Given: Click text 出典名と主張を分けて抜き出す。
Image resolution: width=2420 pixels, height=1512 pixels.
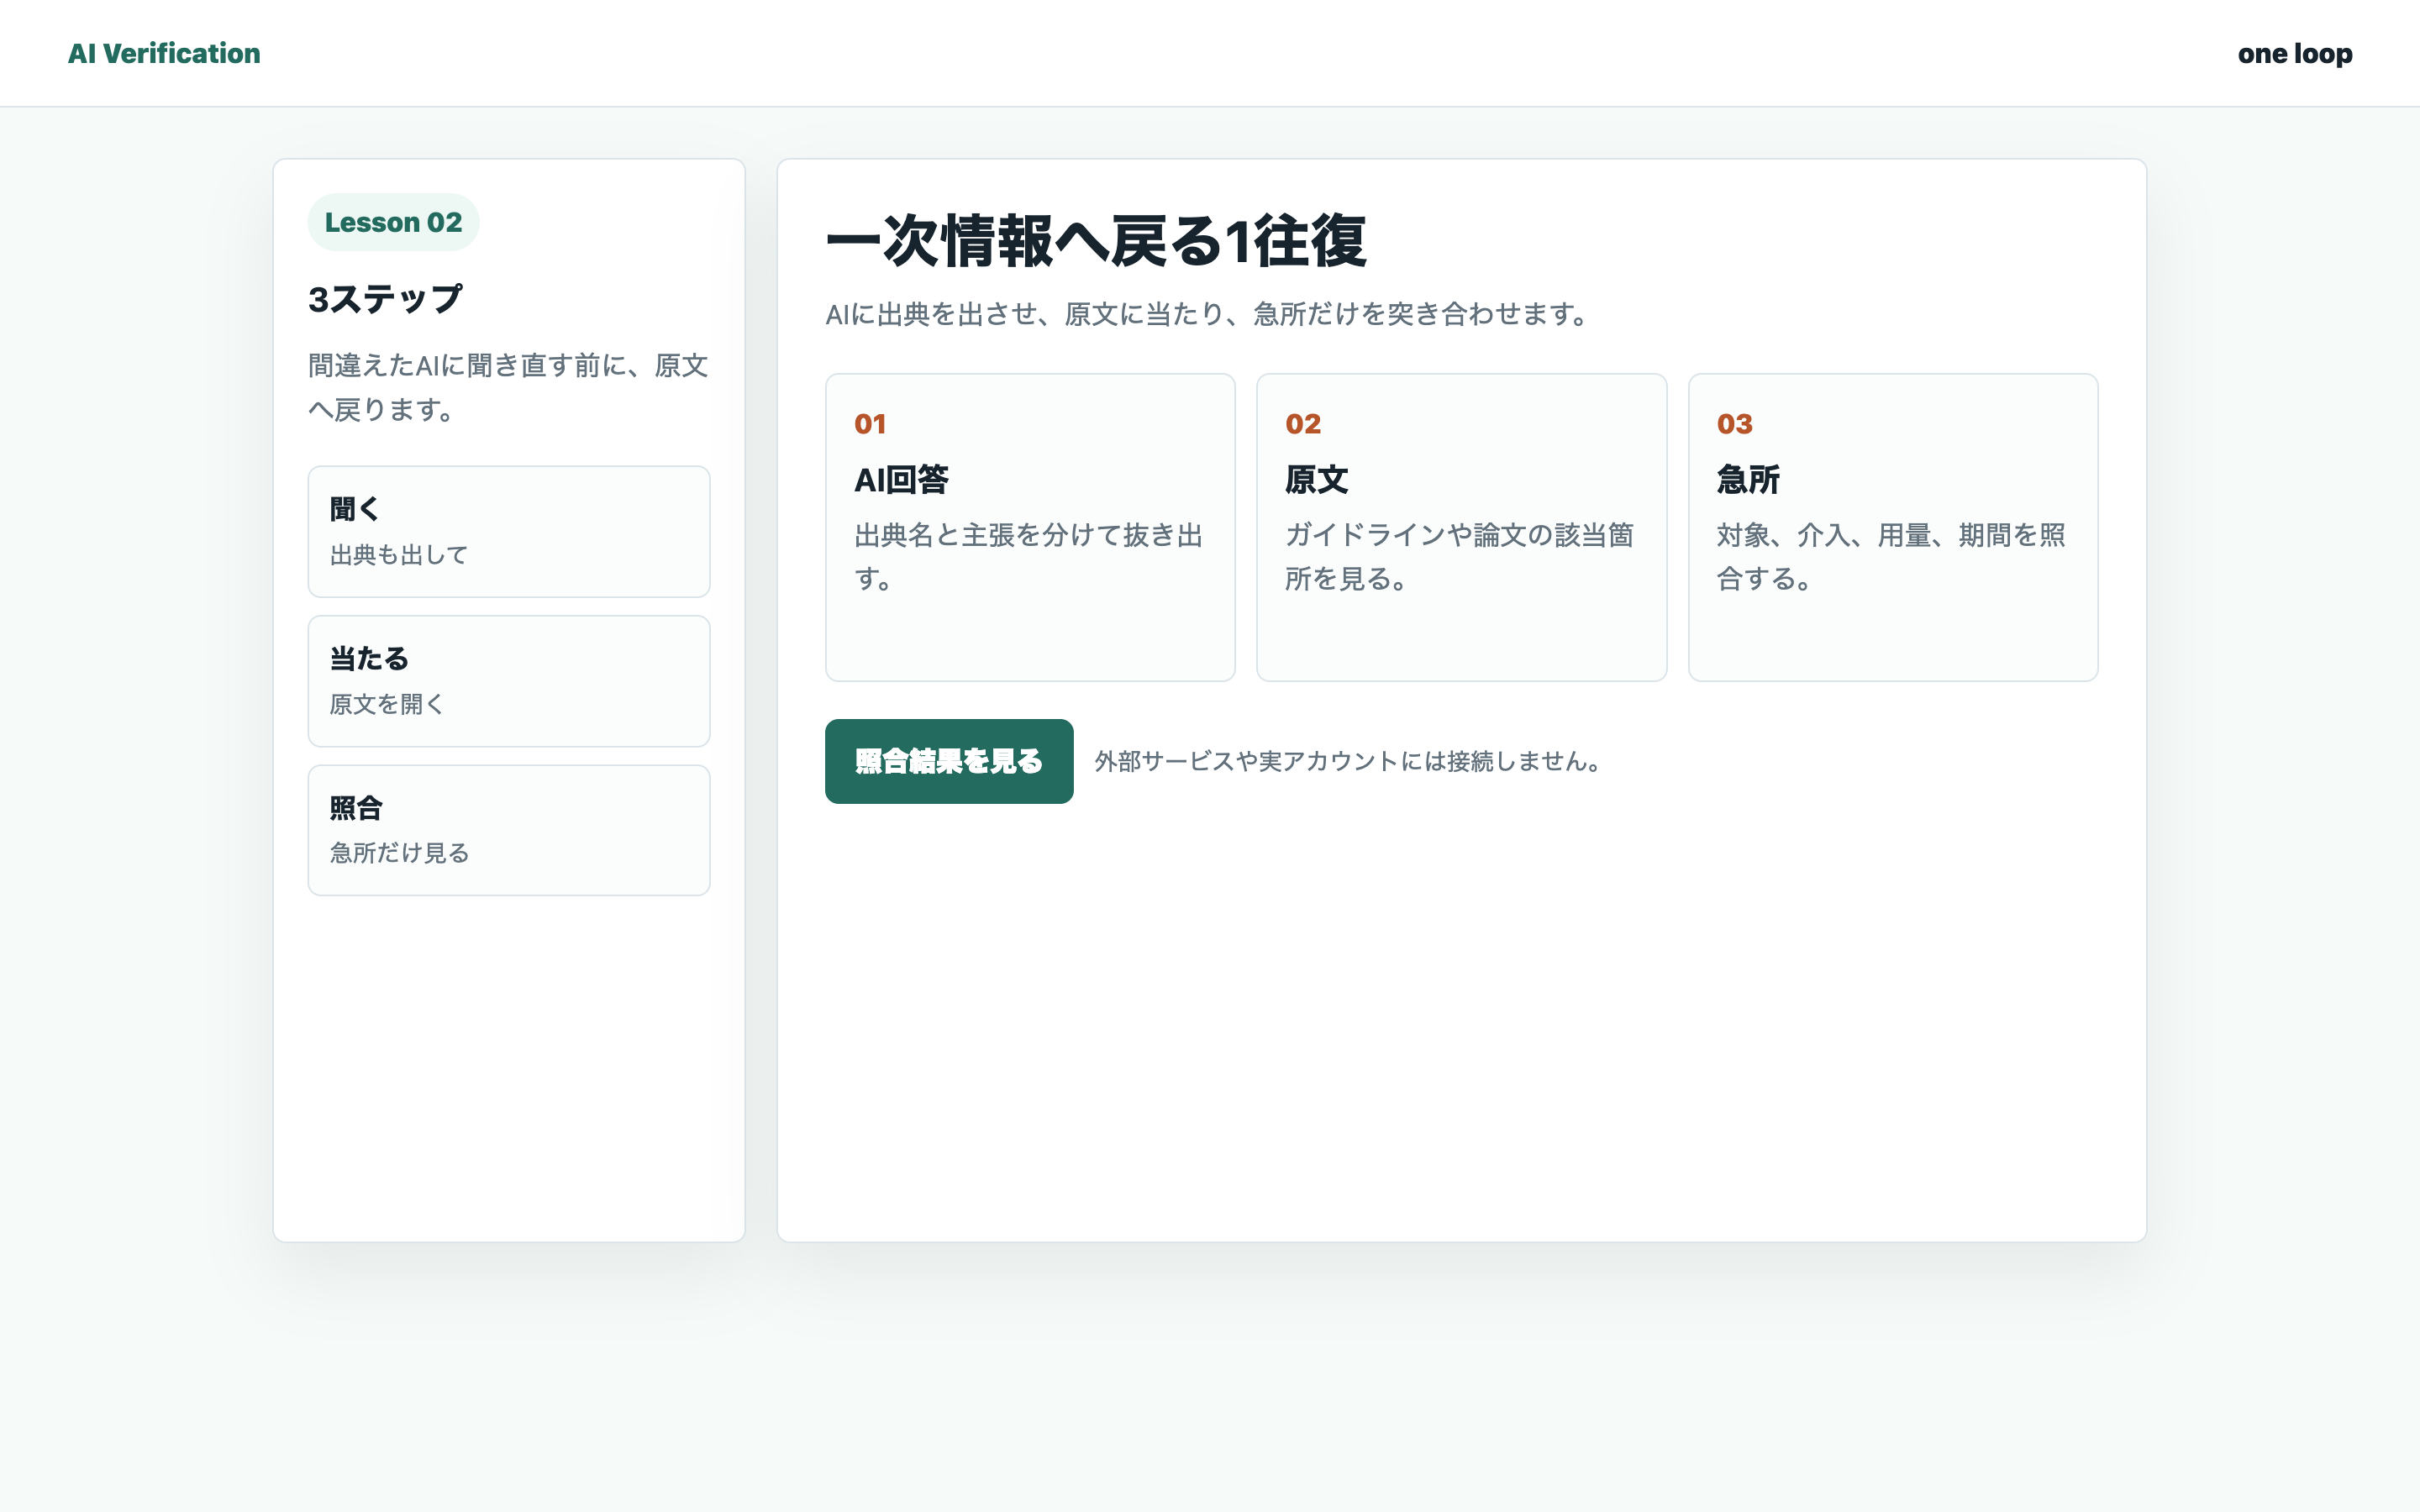Looking at the screenshot, I should click(x=1029, y=557).
